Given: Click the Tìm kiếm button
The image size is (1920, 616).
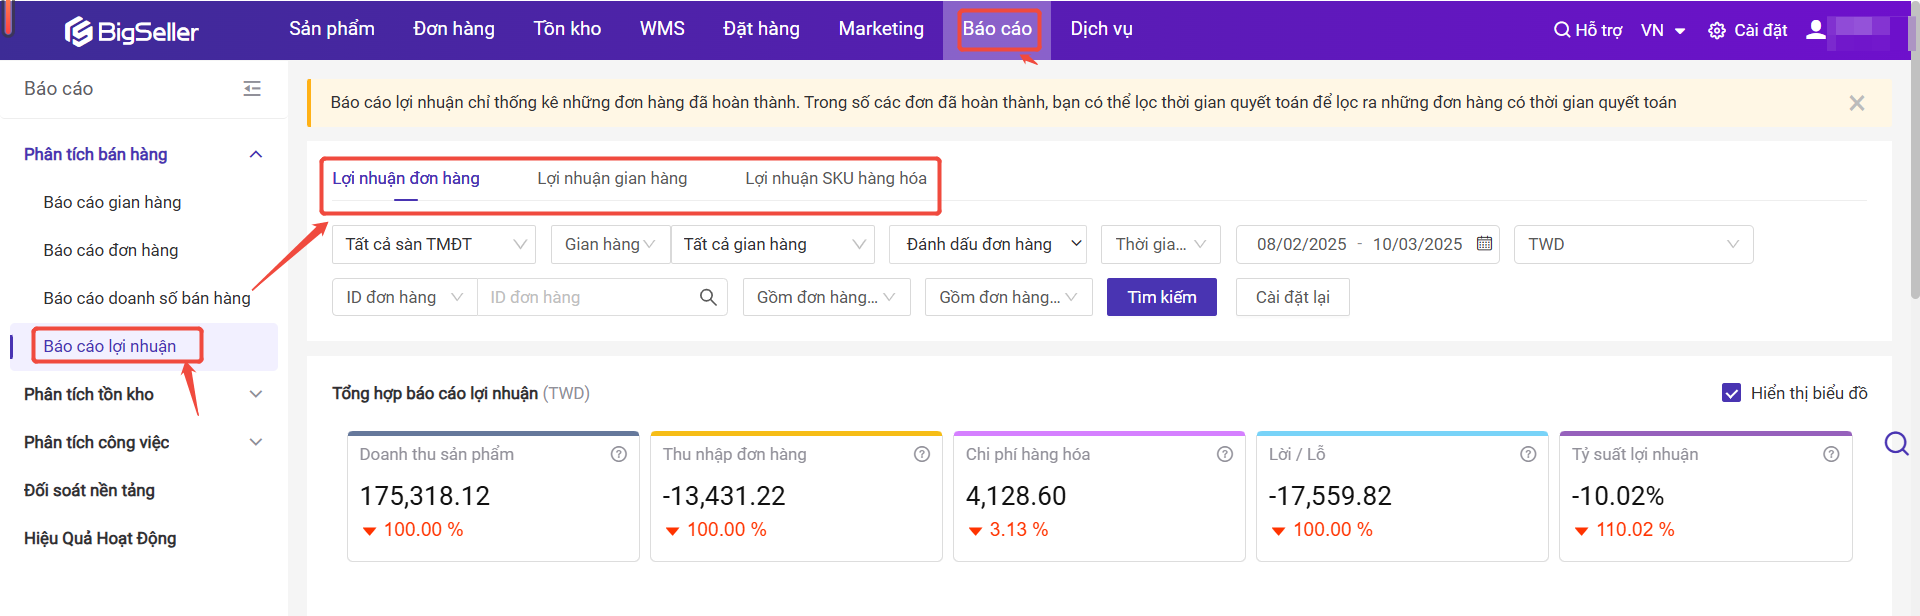Looking at the screenshot, I should 1162,297.
